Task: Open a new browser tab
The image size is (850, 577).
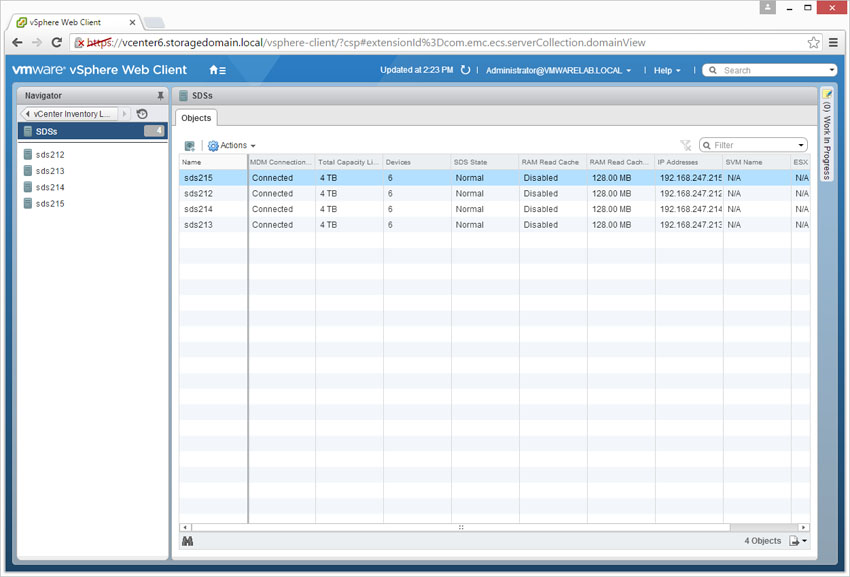Action: pos(154,22)
